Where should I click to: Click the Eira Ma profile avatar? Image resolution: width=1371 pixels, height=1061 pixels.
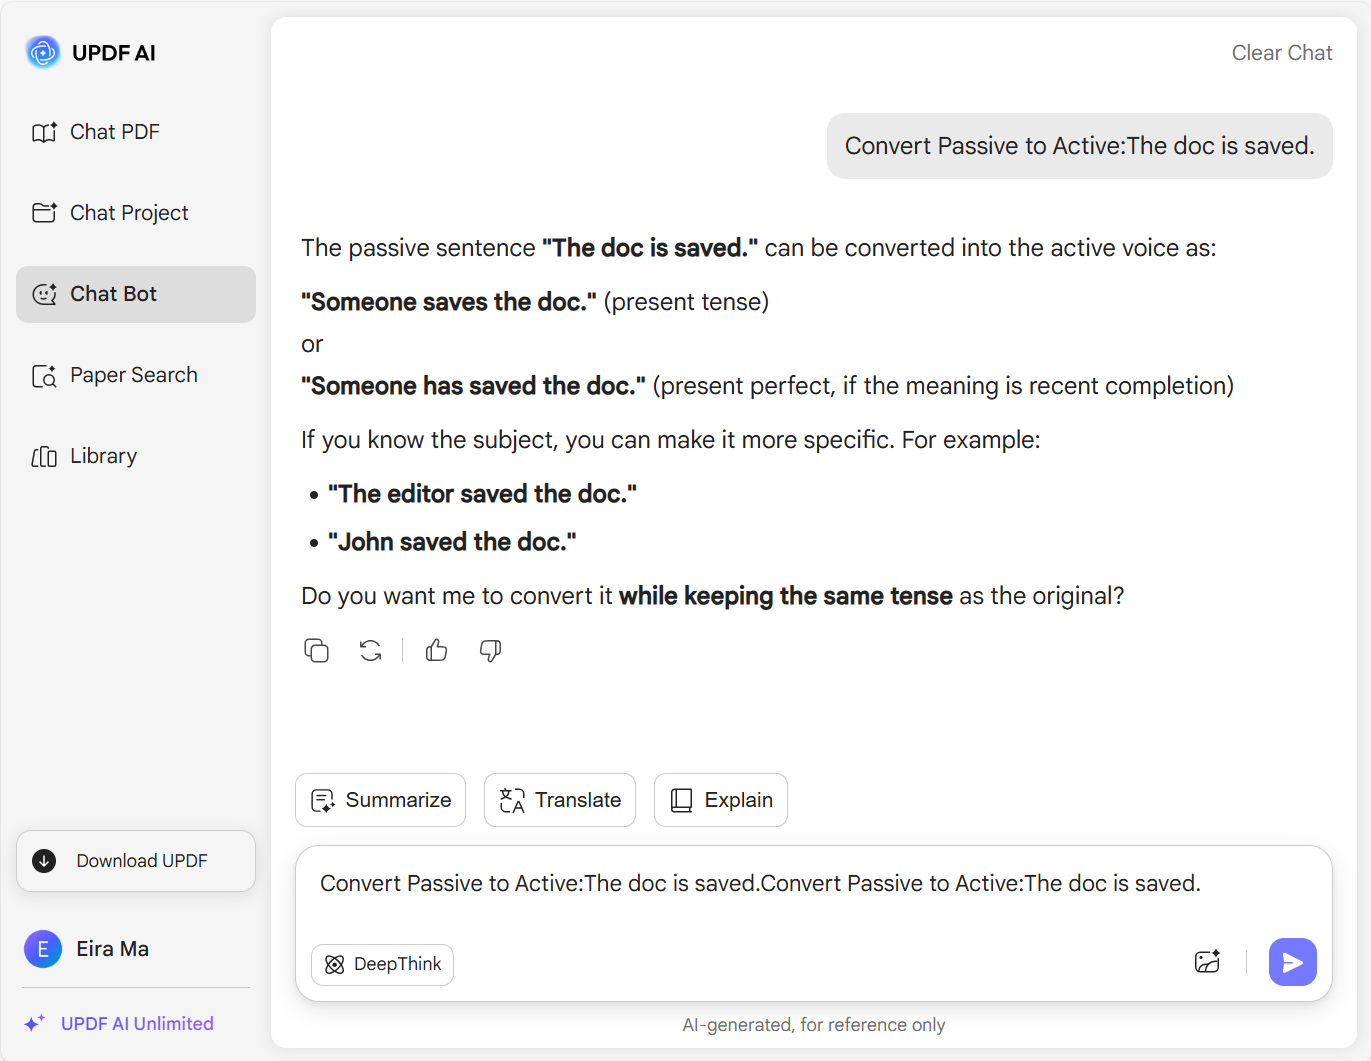tap(43, 949)
